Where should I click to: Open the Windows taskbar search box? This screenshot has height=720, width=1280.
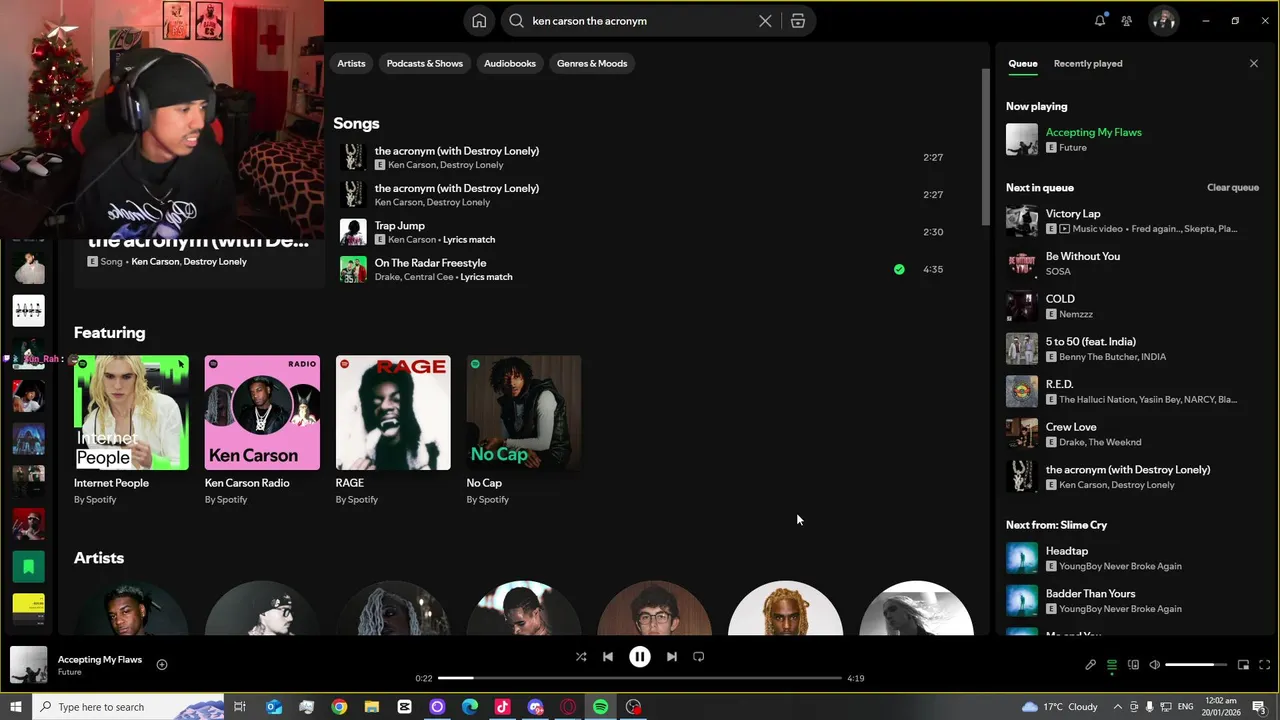[127, 707]
